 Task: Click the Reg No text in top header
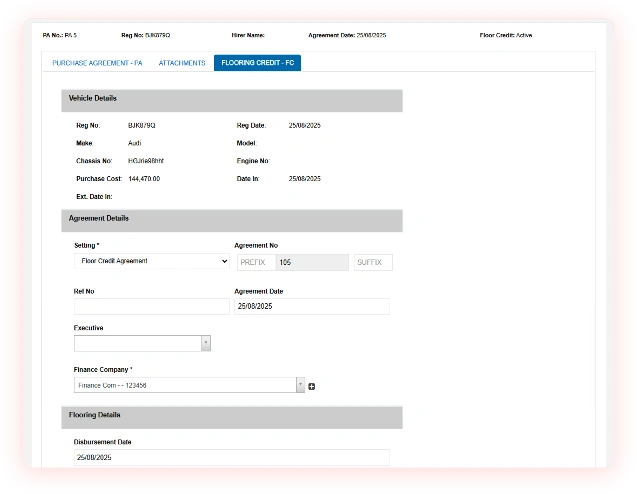145,35
